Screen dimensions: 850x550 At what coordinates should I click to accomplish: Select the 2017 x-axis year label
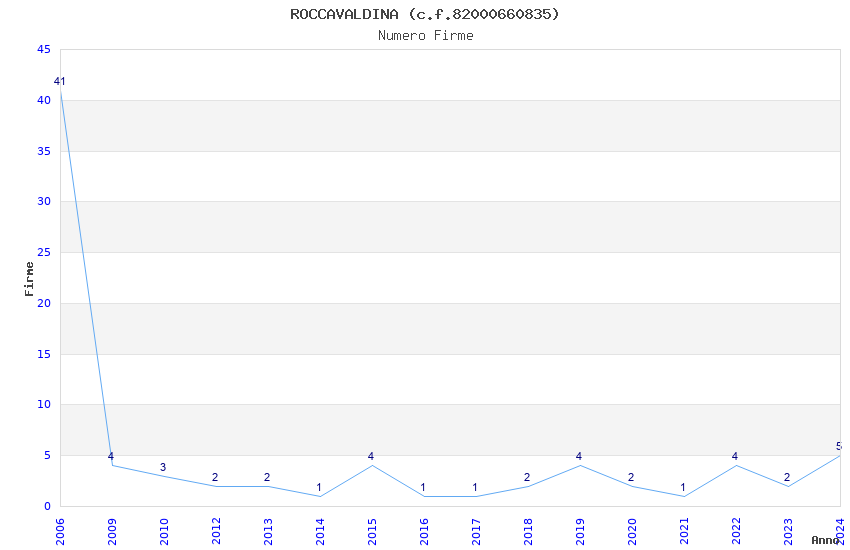click(476, 531)
